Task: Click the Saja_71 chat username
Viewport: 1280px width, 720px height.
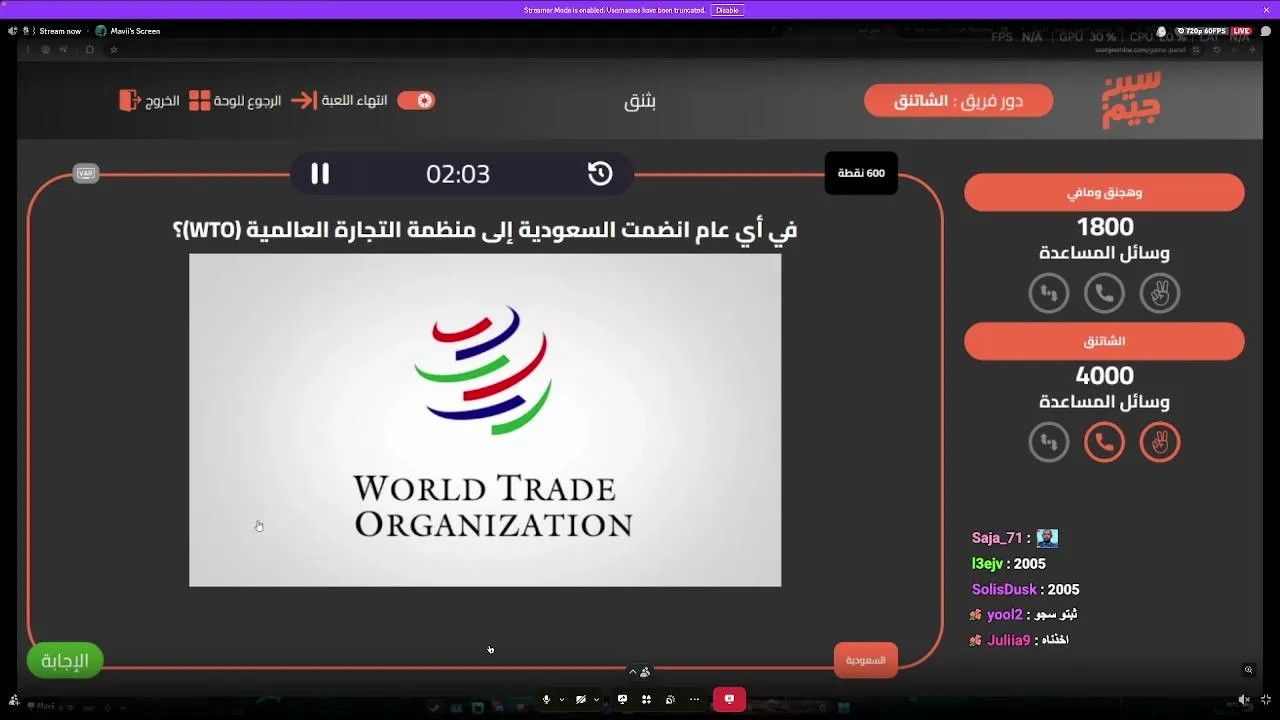Action: 997,538
